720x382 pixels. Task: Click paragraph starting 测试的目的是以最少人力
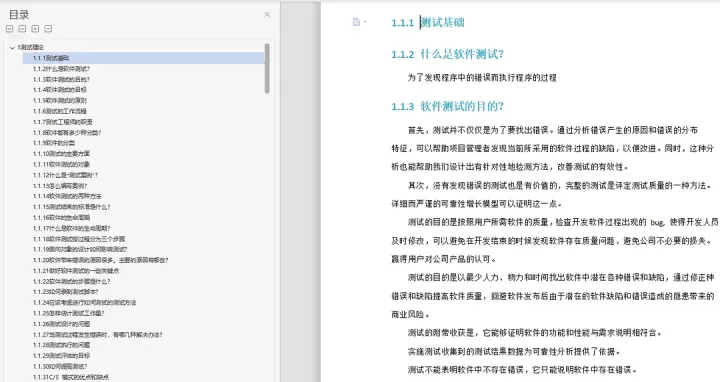pyautogui.click(x=553, y=296)
